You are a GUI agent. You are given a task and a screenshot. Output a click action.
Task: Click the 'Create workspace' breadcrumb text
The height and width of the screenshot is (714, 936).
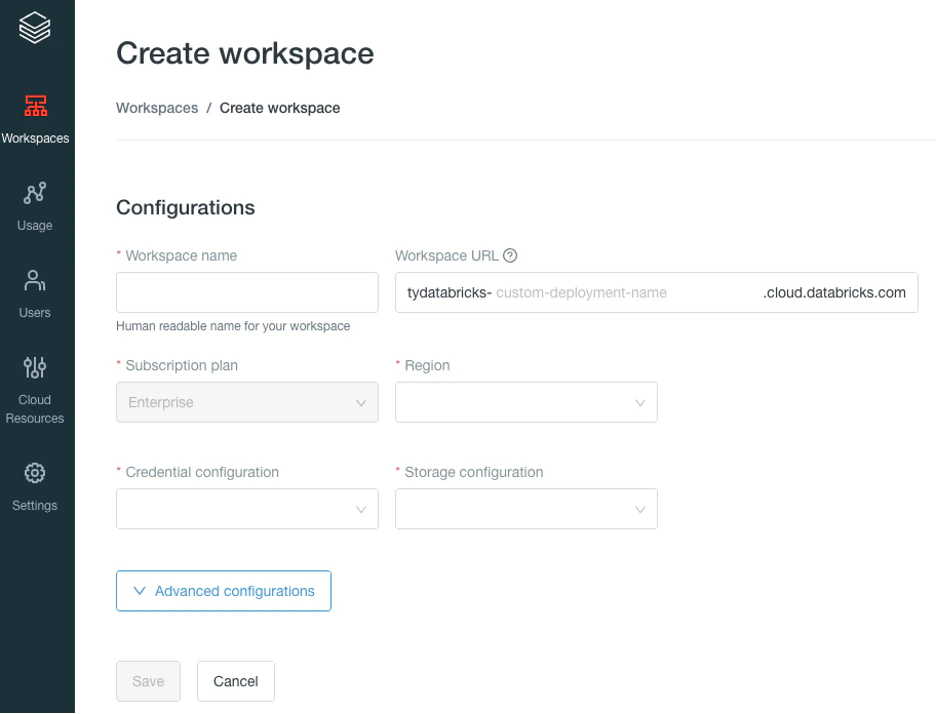(x=280, y=108)
